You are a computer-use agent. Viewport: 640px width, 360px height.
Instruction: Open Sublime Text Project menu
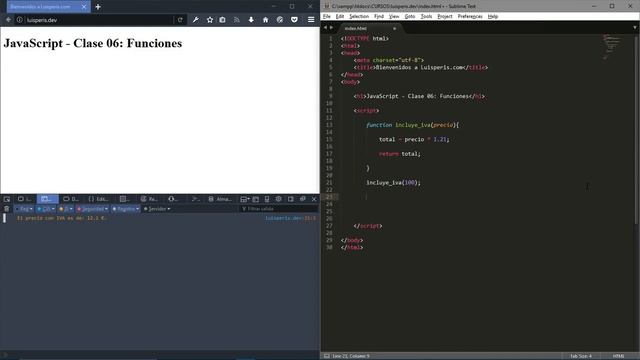[x=444, y=16]
